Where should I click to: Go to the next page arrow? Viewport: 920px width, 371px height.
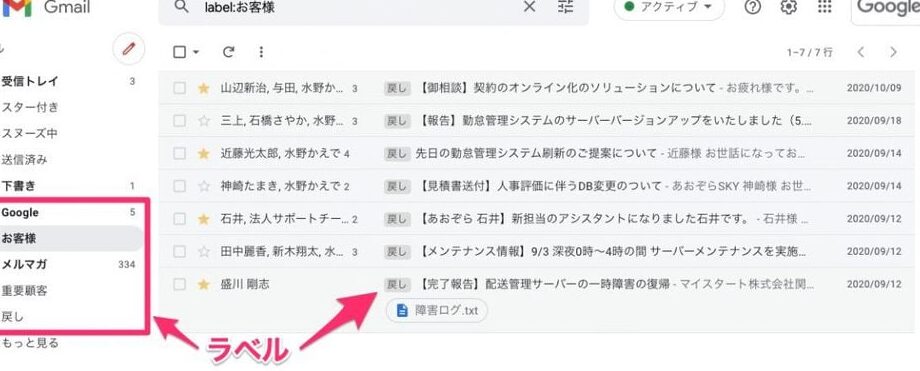(893, 52)
